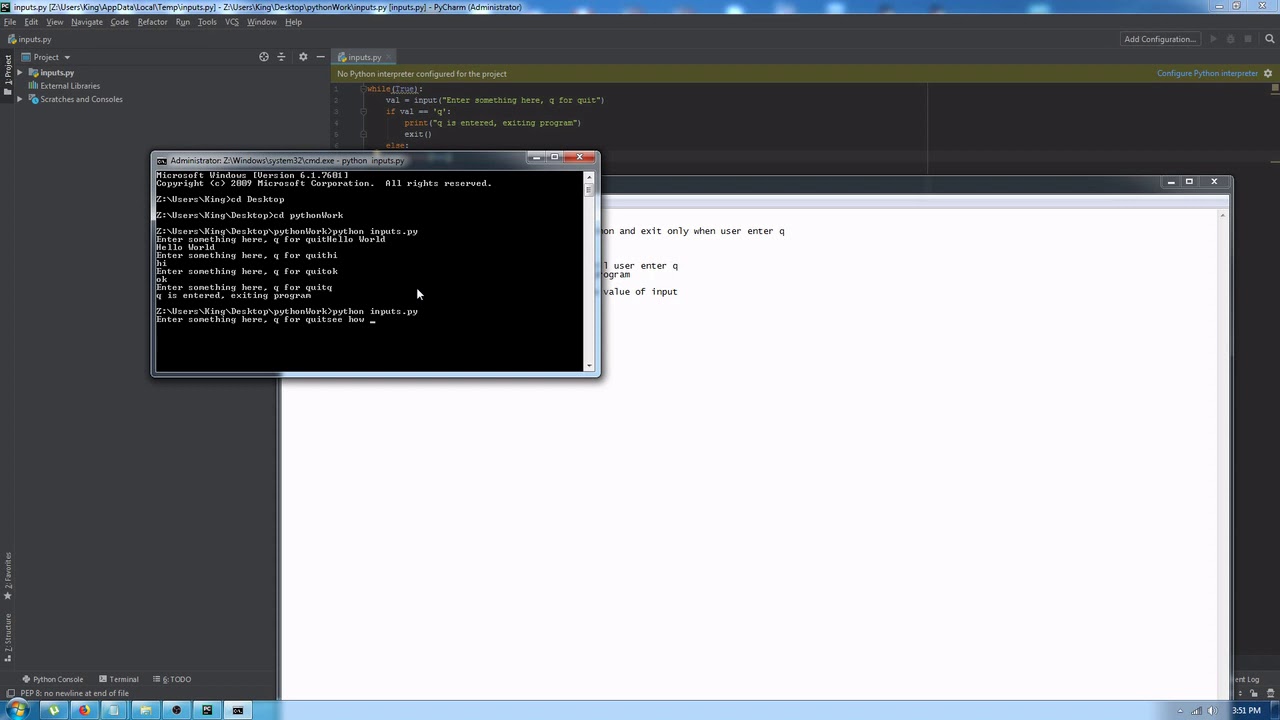Click the interpreter banner gear icon
The height and width of the screenshot is (720, 1280).
(x=1269, y=73)
